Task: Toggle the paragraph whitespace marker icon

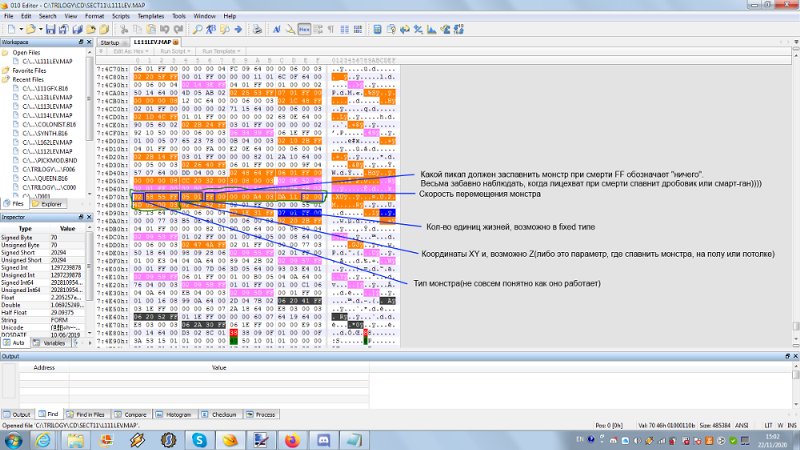Action: click(x=331, y=29)
